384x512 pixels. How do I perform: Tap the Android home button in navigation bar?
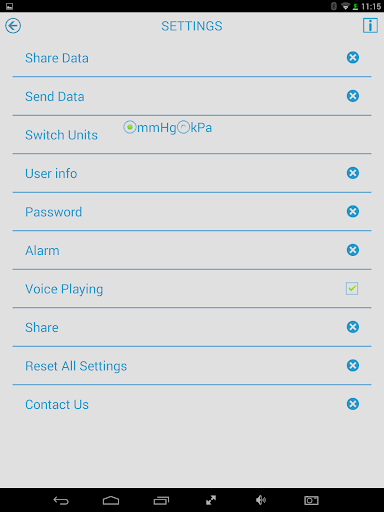pos(111,500)
